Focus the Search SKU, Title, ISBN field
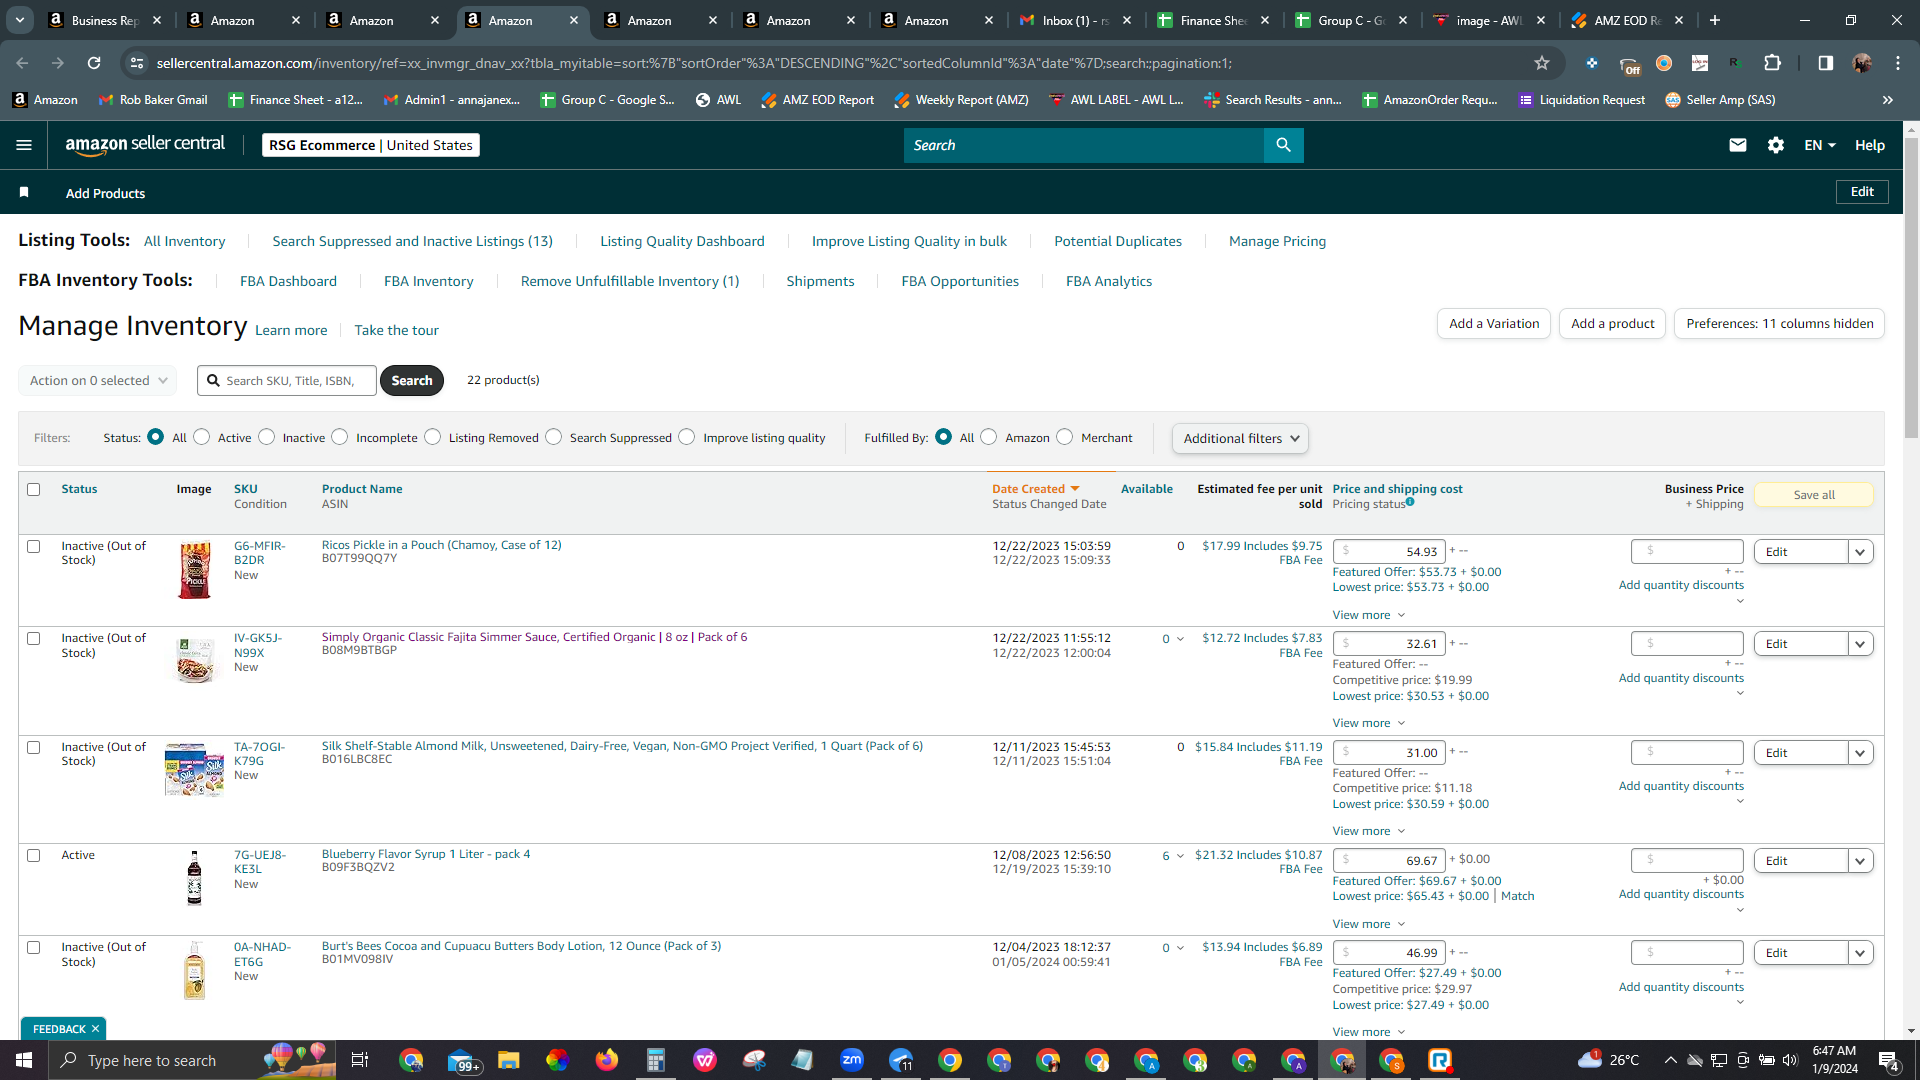1920x1080 pixels. (287, 381)
